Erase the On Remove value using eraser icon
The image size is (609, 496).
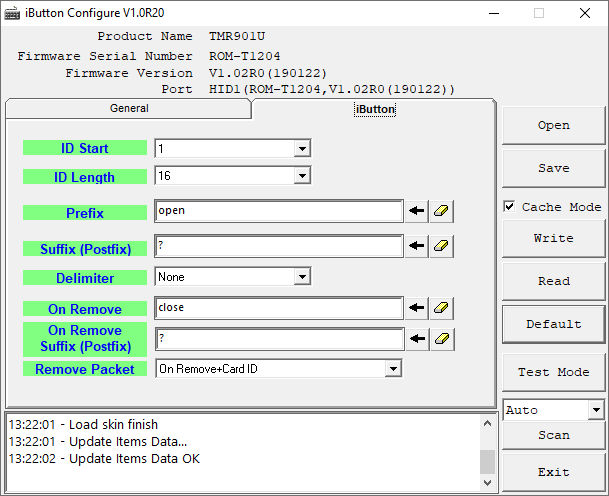(x=442, y=308)
